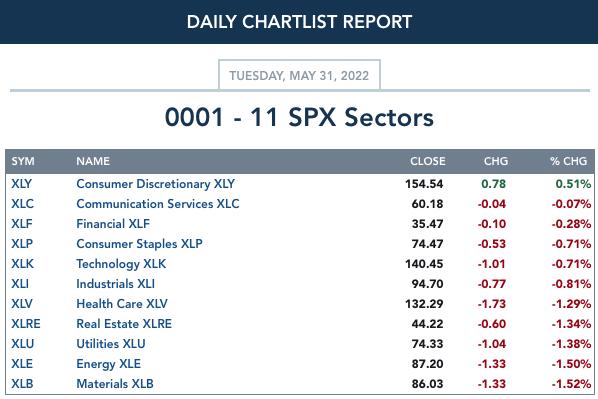Sort table by SYM column header
The width and height of the screenshot is (598, 399).
(23, 161)
